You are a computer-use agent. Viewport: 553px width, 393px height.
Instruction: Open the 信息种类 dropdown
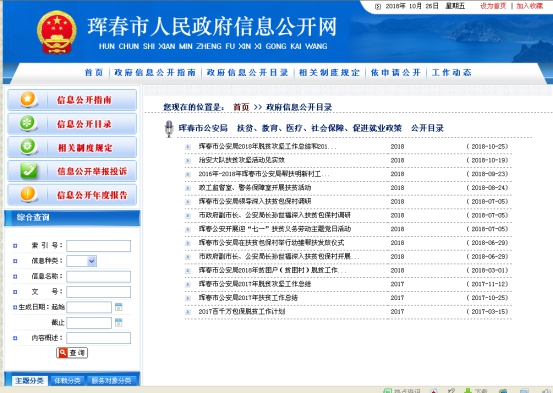click(x=81, y=261)
